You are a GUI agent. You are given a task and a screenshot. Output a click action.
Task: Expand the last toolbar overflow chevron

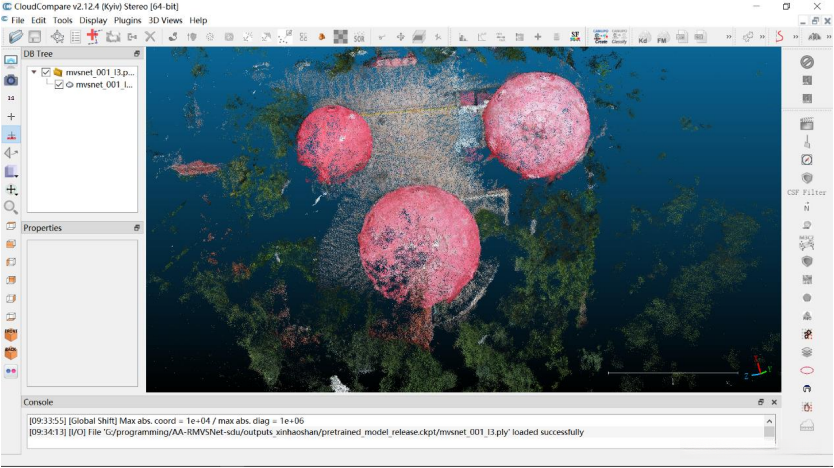pos(829,37)
